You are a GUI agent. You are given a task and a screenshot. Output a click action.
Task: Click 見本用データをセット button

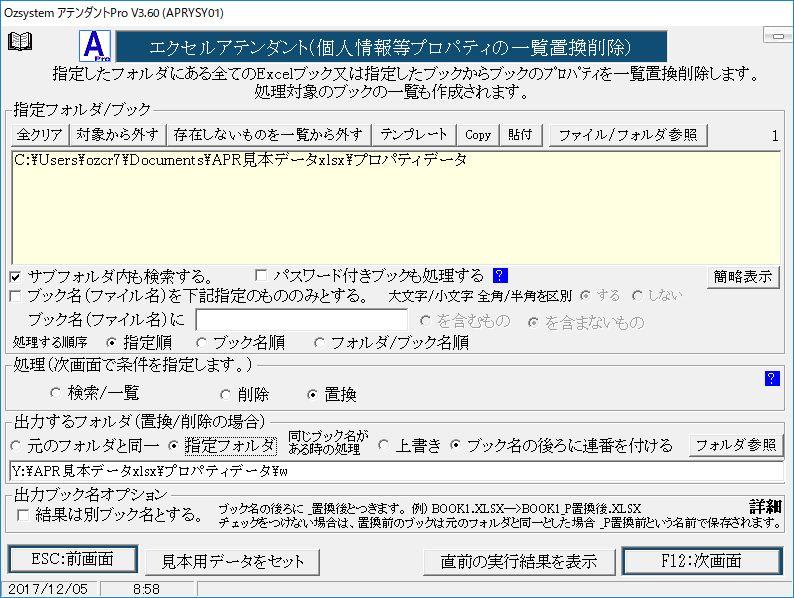click(232, 562)
